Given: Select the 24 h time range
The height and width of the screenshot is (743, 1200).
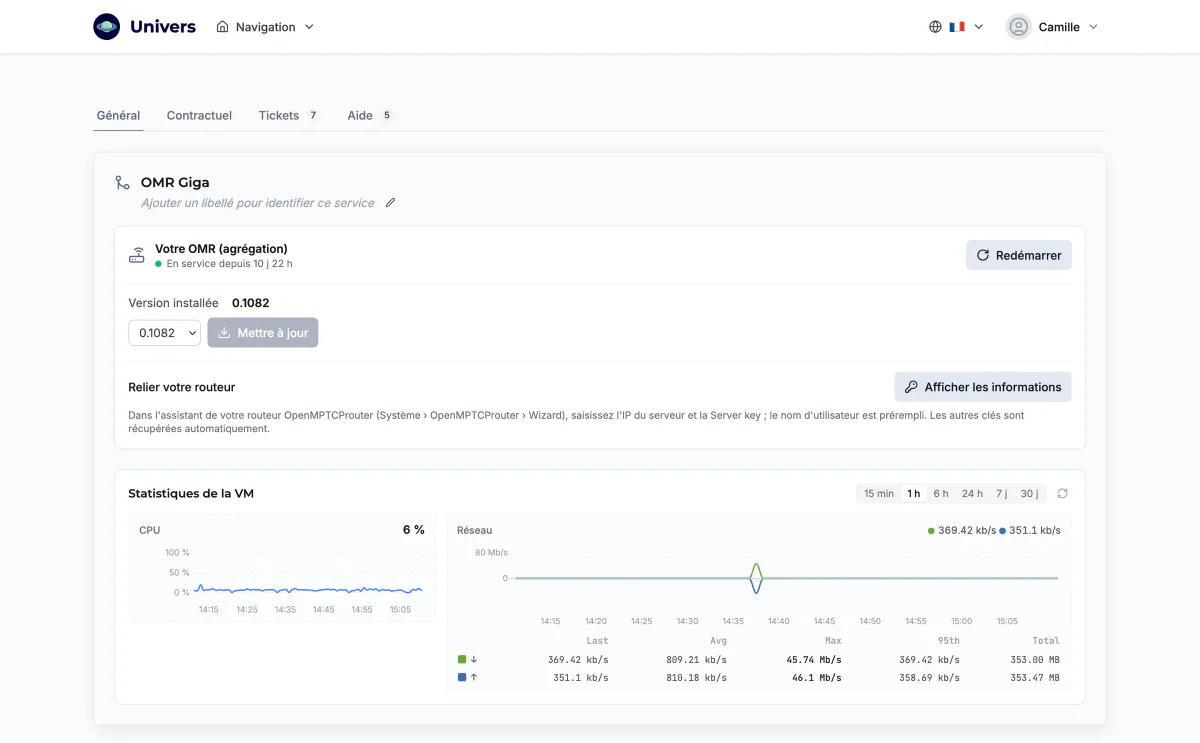Looking at the screenshot, I should point(972,494).
